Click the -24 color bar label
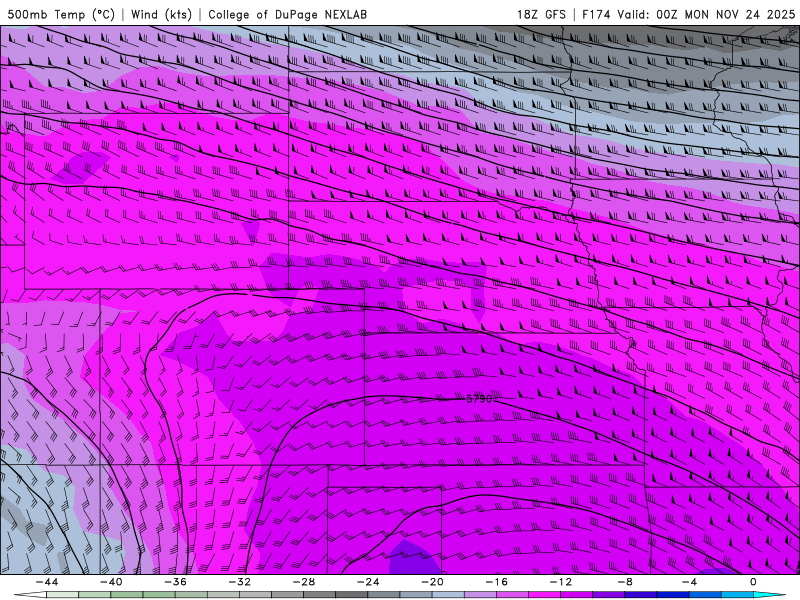 coord(368,582)
